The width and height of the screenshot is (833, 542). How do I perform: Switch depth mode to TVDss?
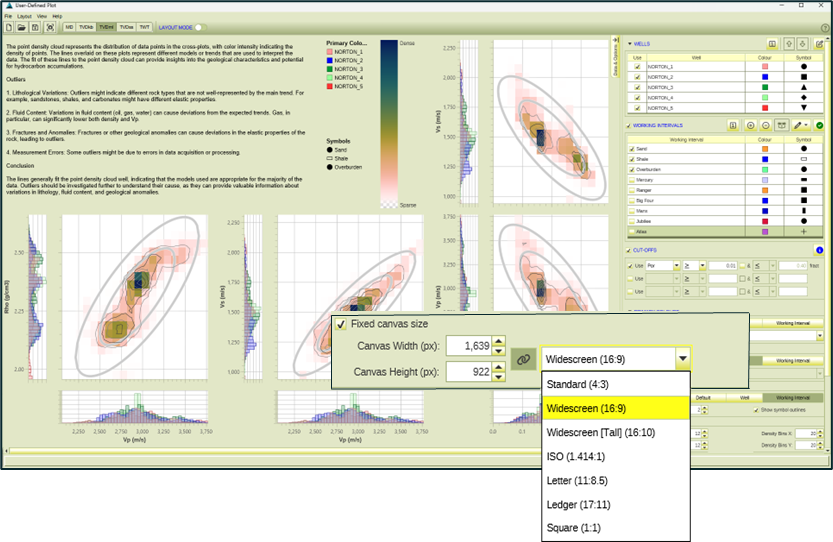coord(126,27)
